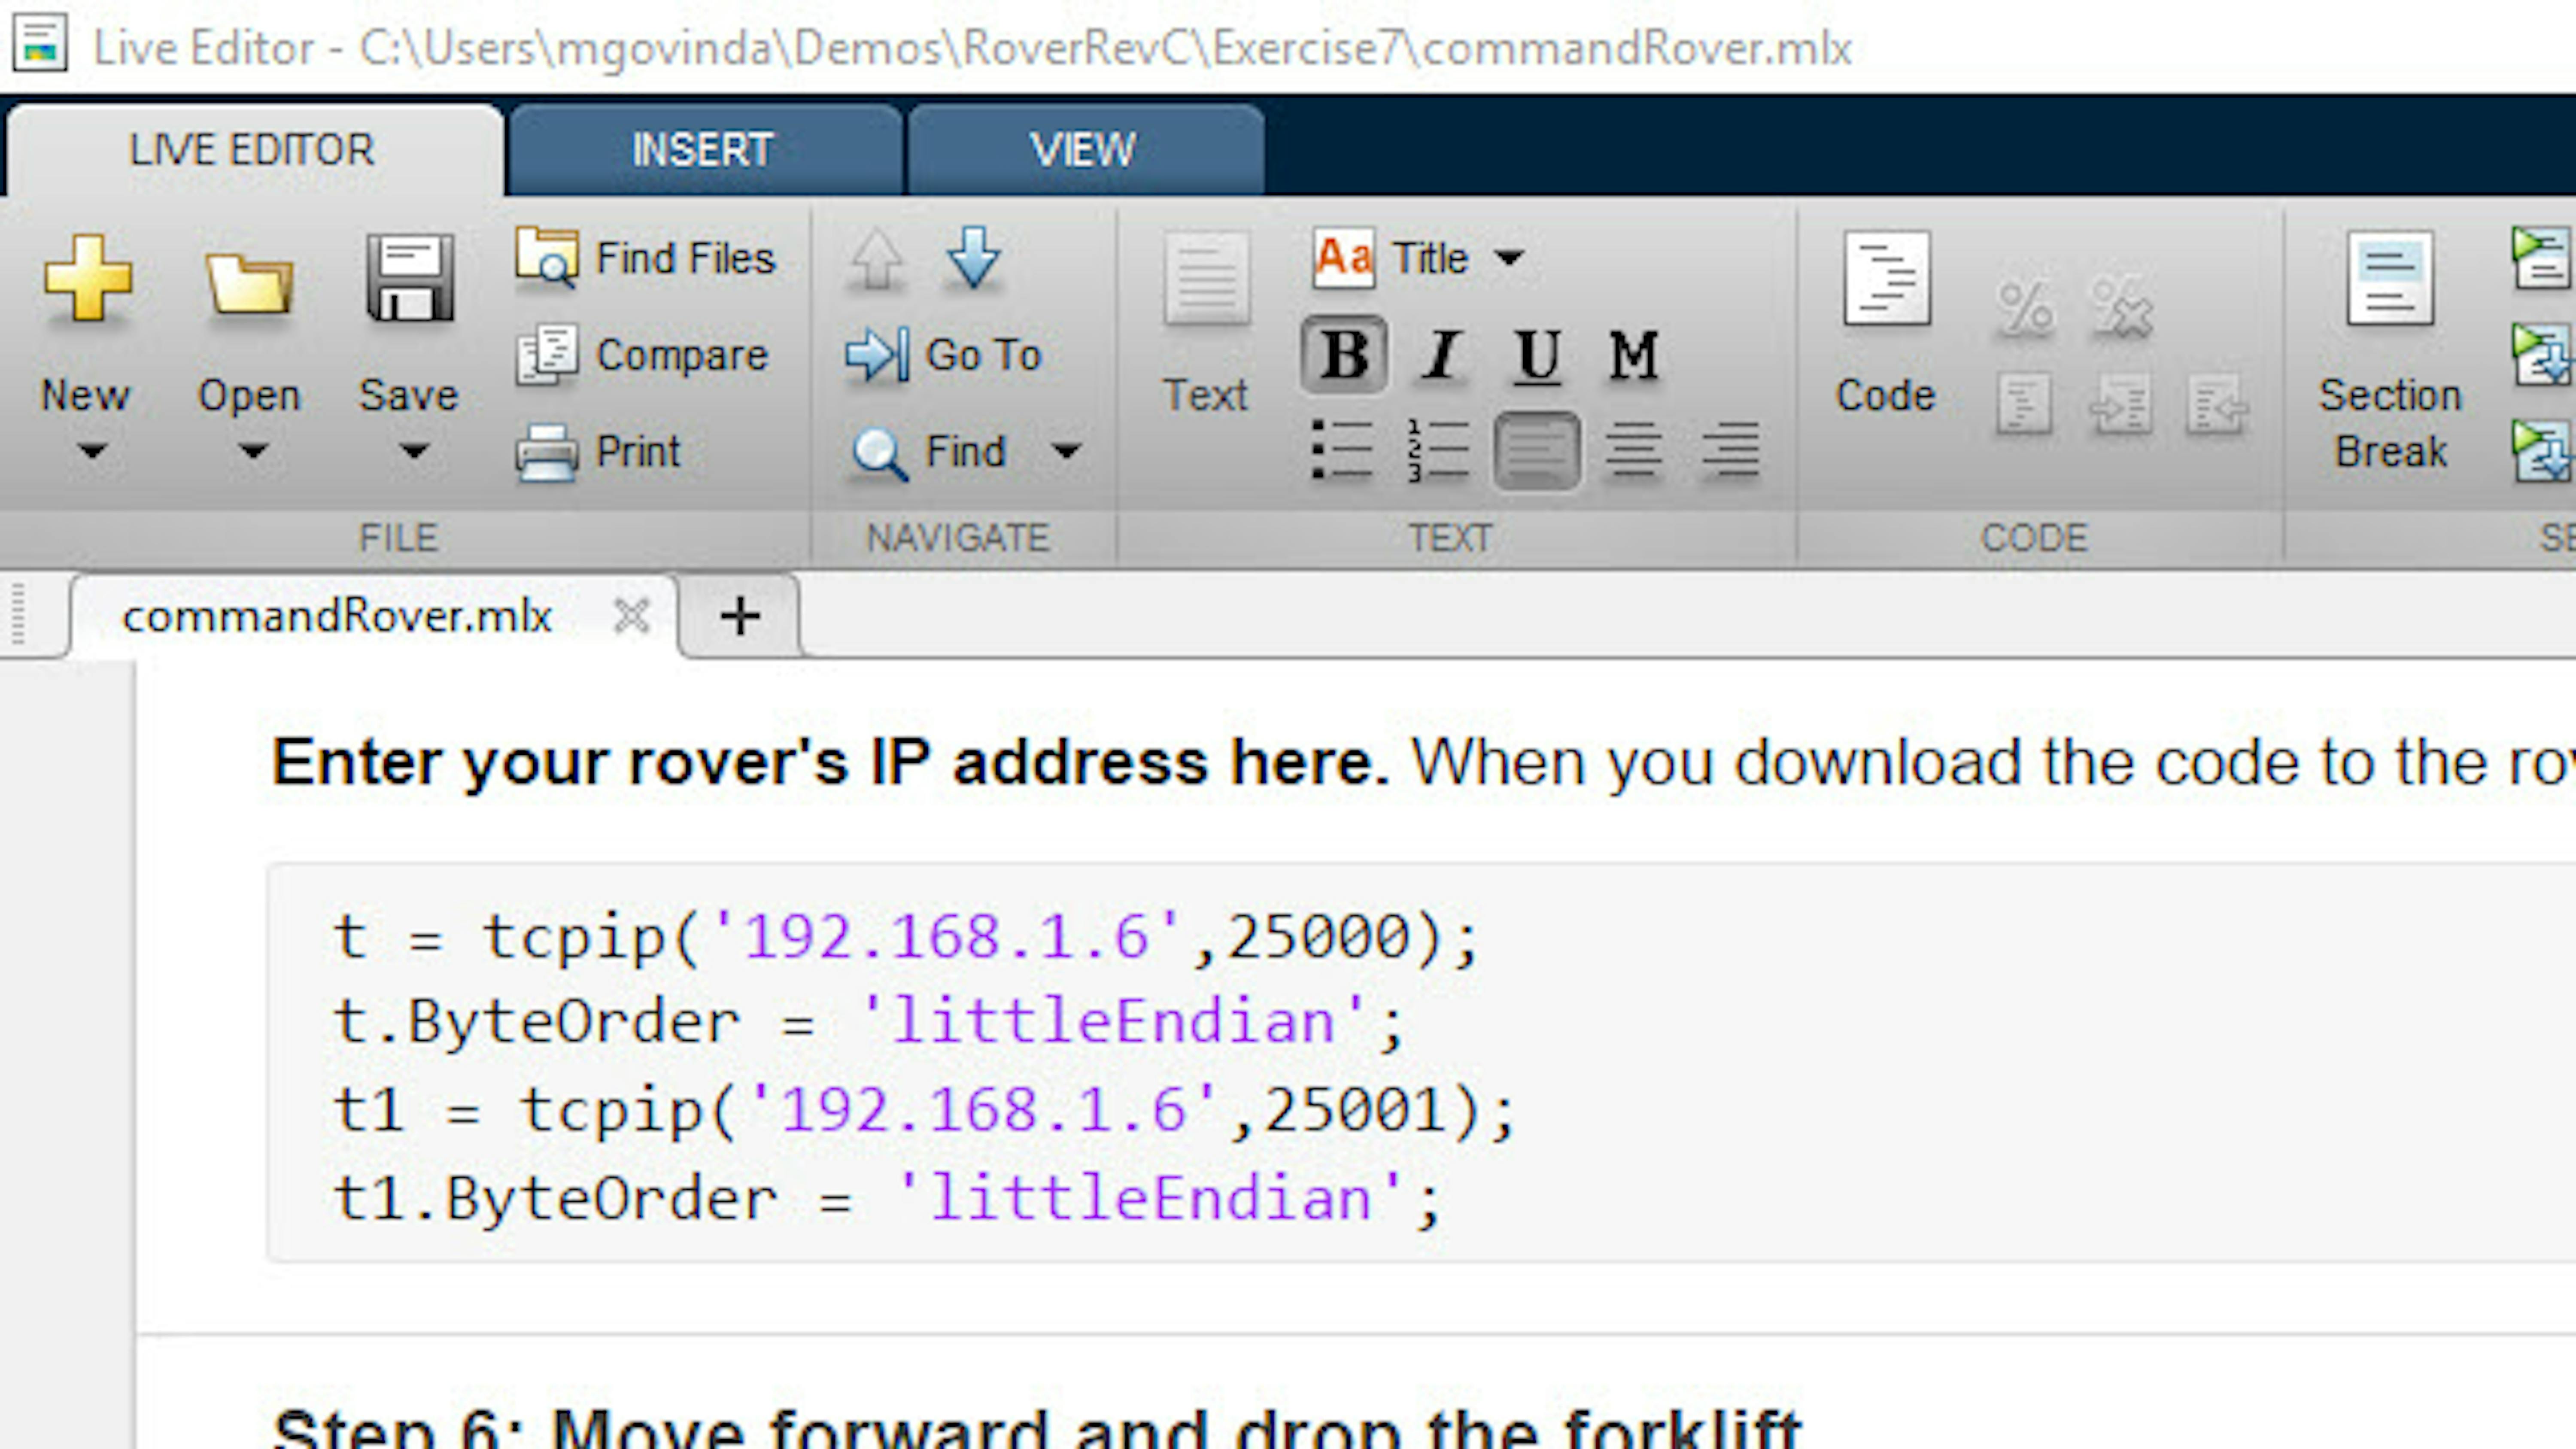Click the Aa text style icon

[x=1343, y=258]
